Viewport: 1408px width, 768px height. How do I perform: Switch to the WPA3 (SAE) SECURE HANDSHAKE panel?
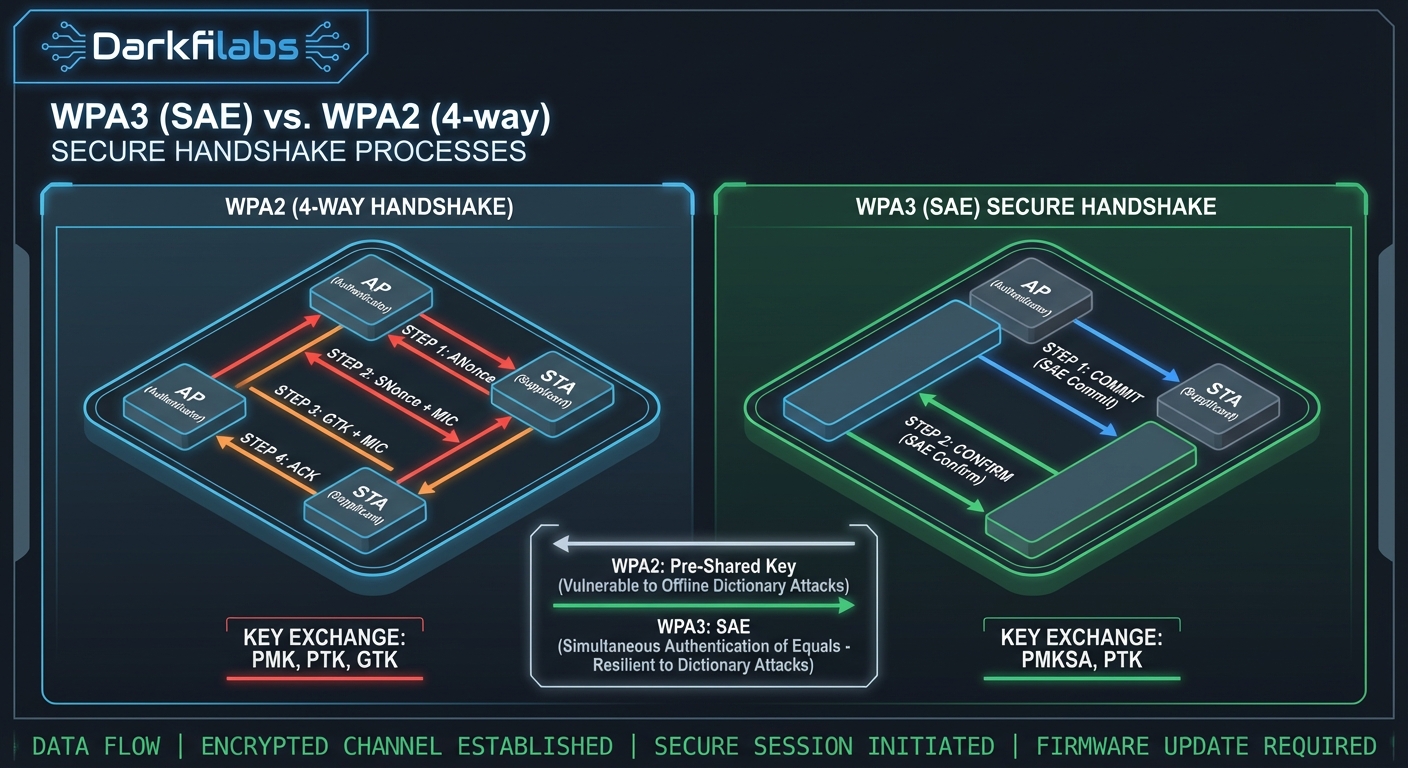(1035, 206)
